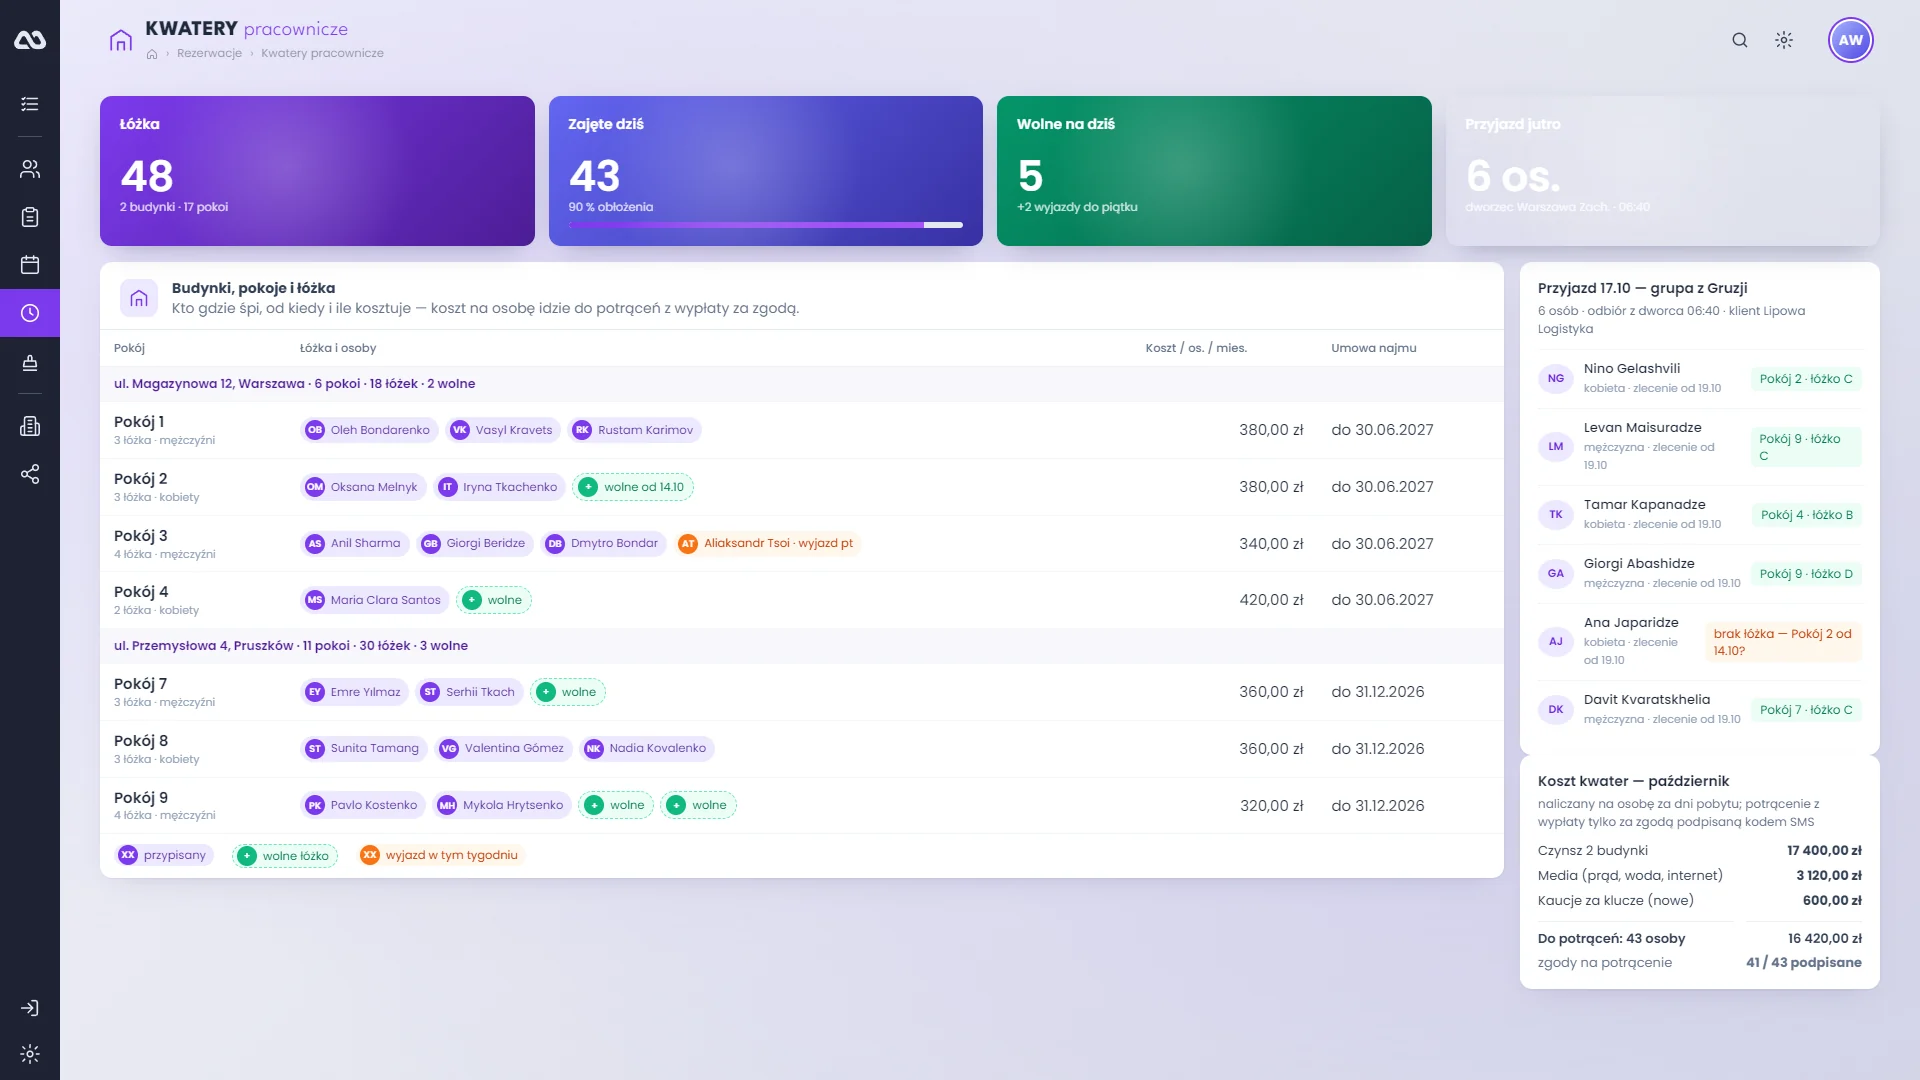Click the infinity logo in the sidebar
Image resolution: width=1920 pixels, height=1080 pixels.
[30, 40]
